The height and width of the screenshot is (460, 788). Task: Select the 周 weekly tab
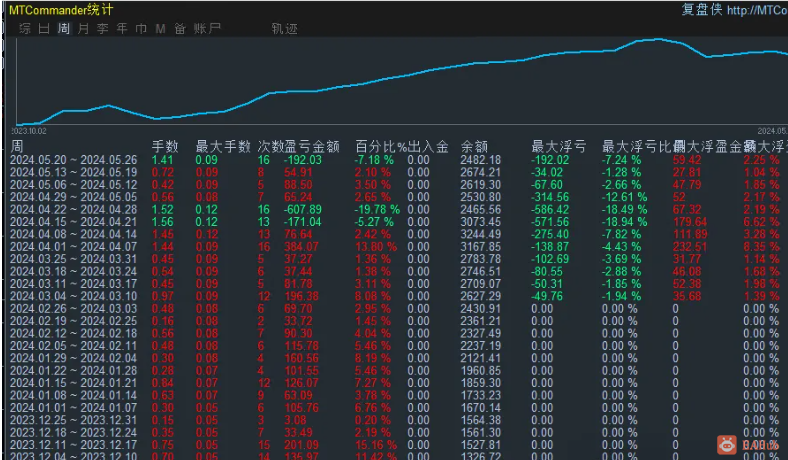(x=64, y=29)
